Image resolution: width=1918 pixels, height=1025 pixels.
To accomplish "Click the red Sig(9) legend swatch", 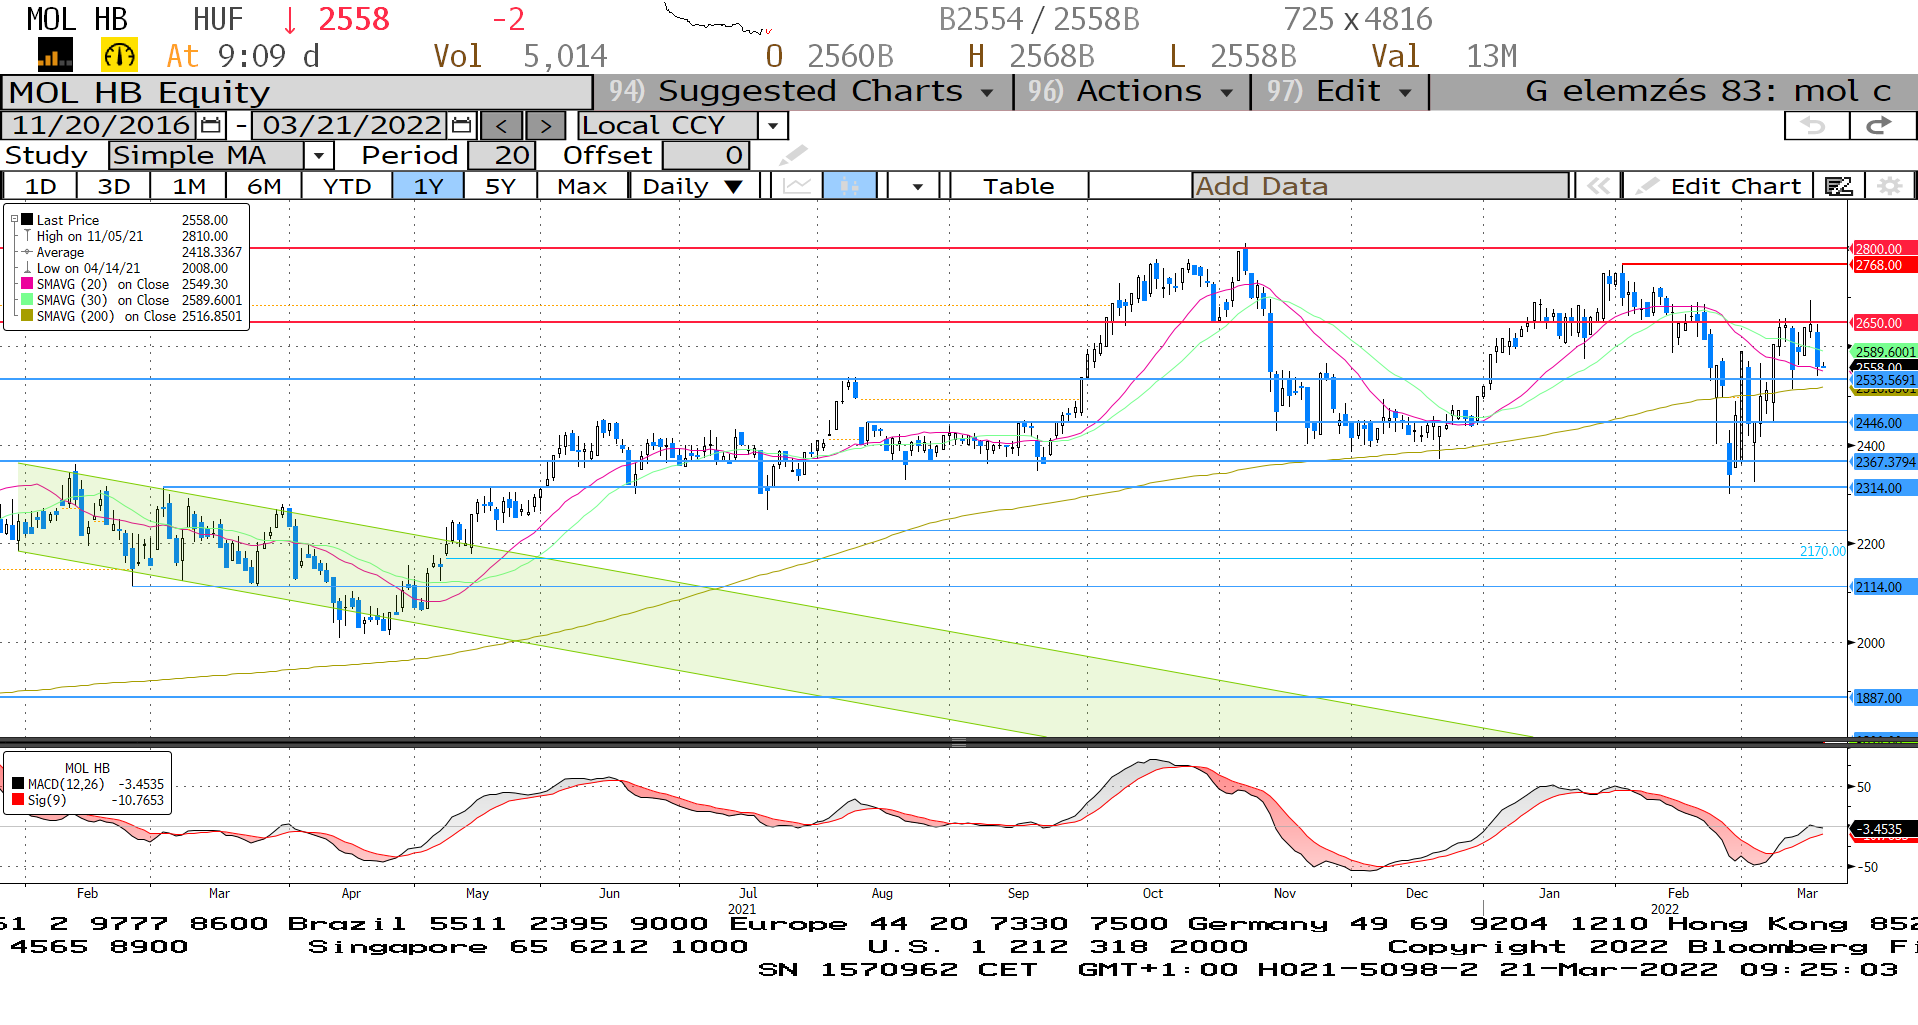I will tap(18, 800).
